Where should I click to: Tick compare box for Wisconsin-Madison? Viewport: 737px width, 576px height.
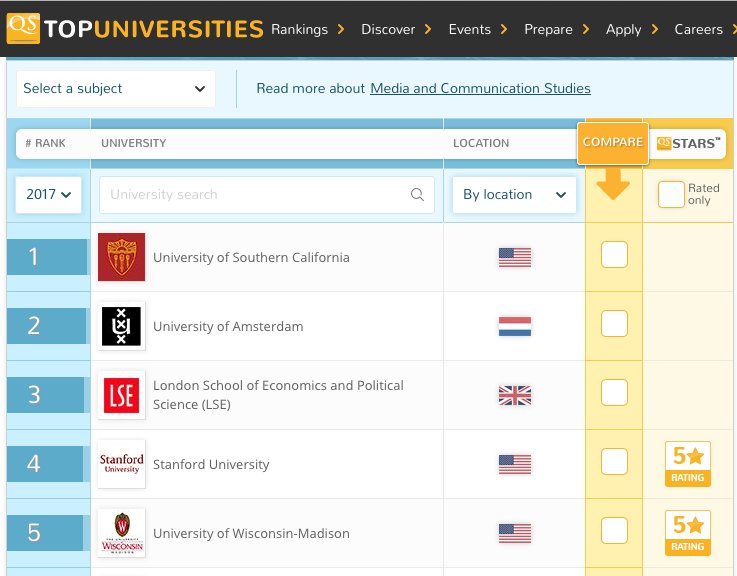click(x=614, y=530)
